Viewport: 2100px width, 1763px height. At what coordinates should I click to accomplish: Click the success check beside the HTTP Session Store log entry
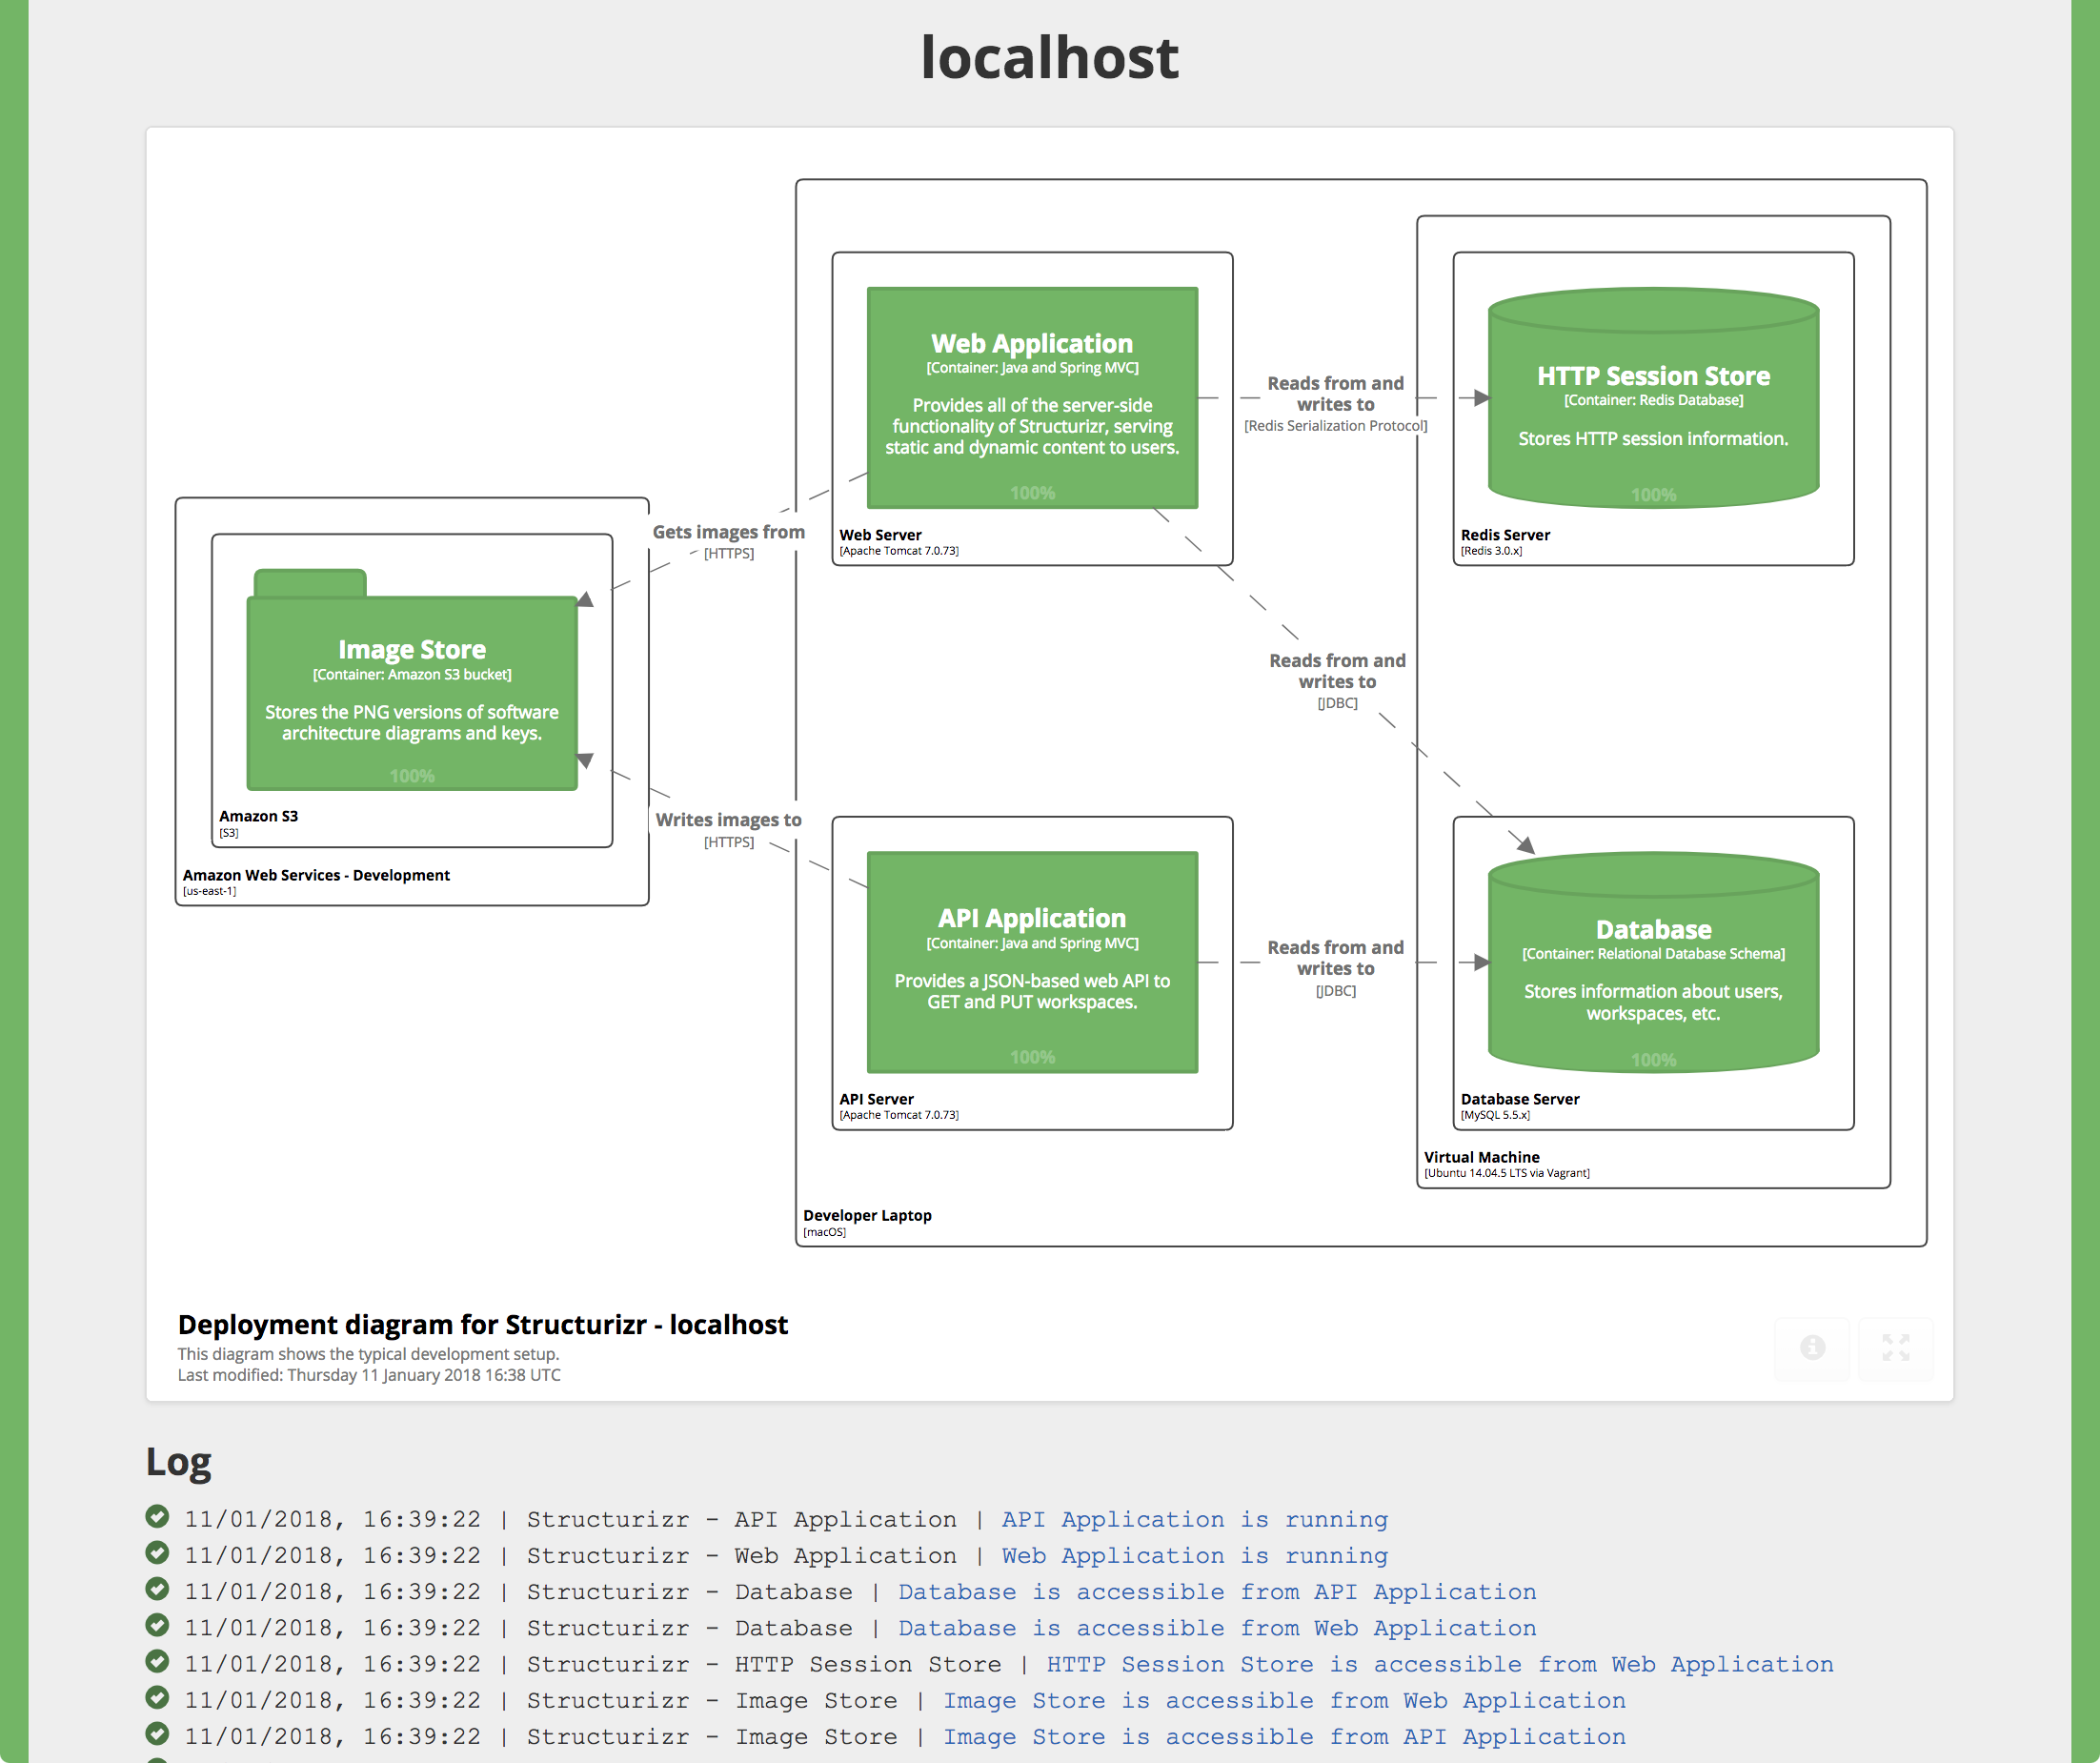coord(157,1663)
